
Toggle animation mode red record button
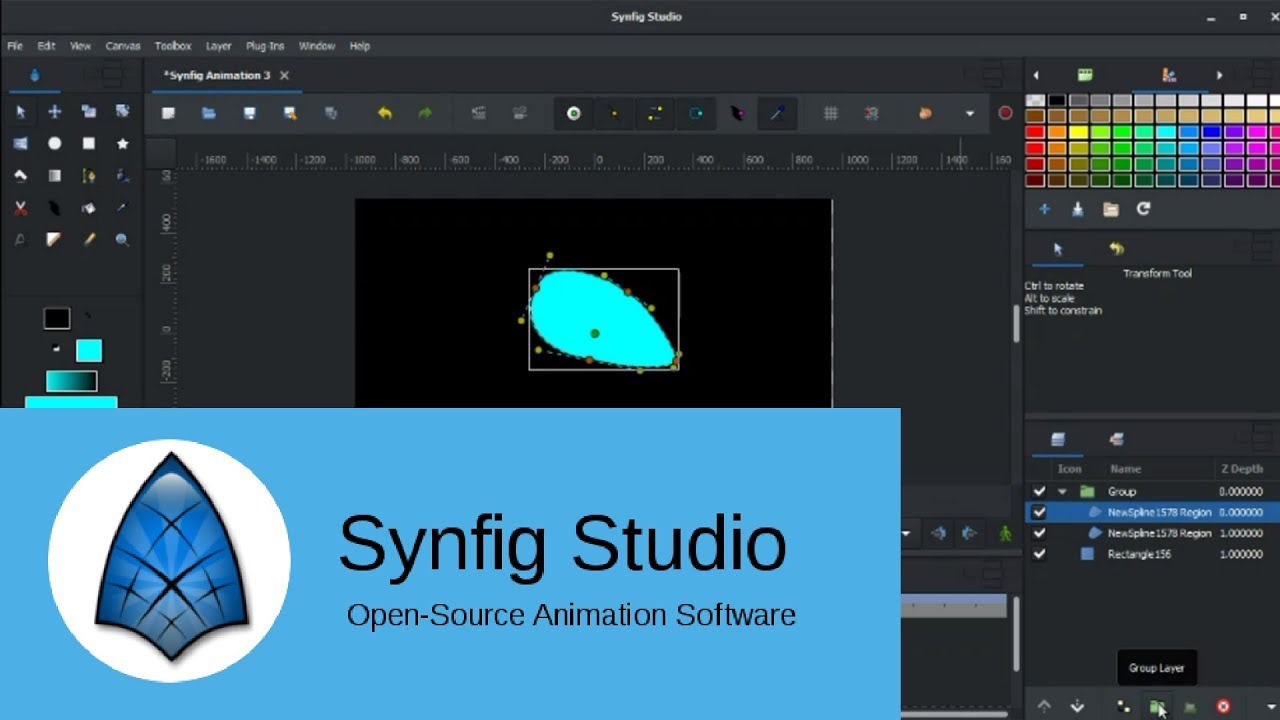coord(1005,113)
